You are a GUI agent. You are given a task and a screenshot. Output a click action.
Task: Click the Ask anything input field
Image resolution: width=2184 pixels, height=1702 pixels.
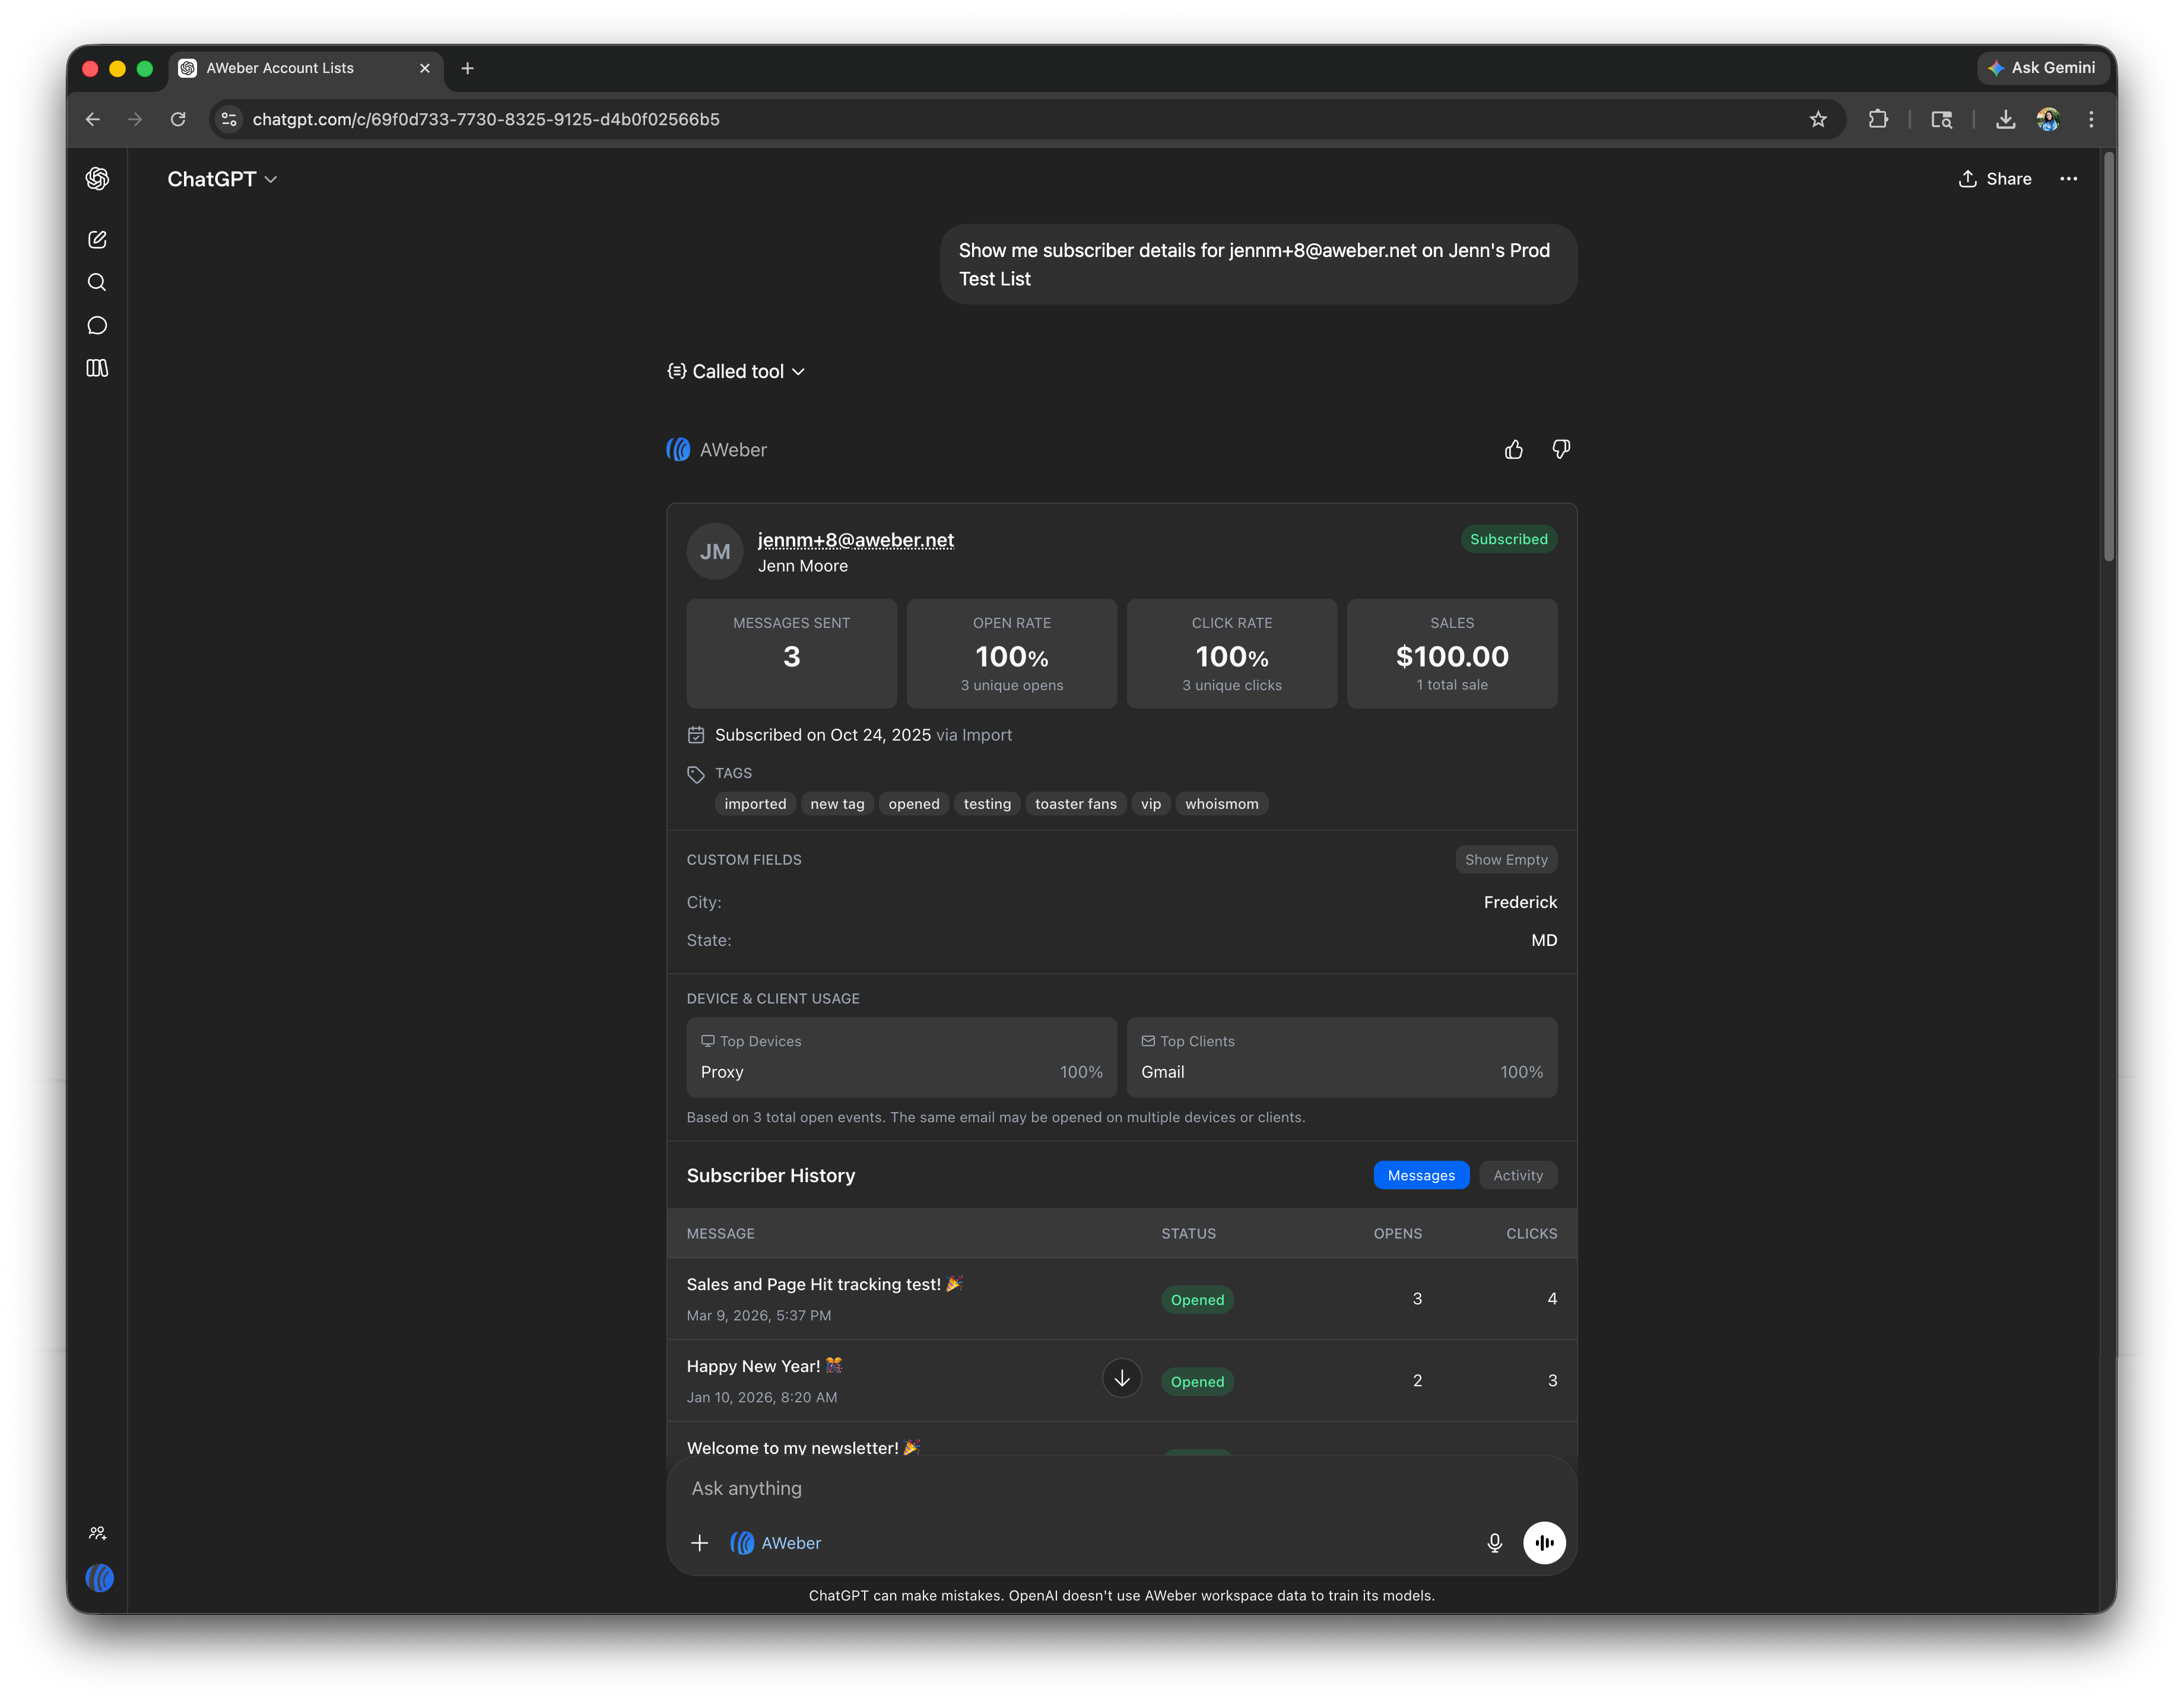1100,1488
